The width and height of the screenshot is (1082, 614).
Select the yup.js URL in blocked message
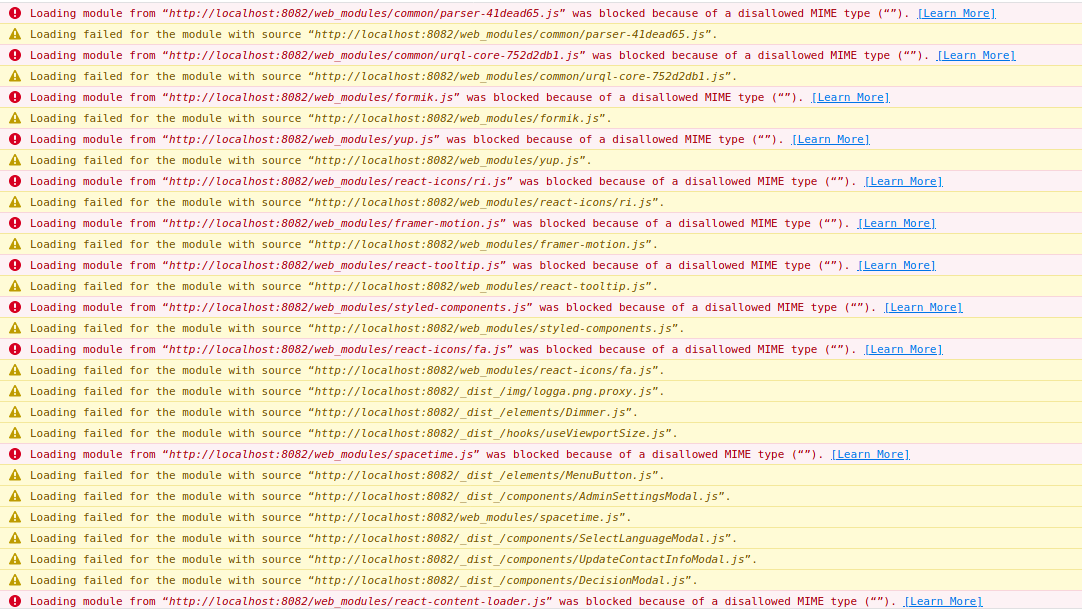point(301,139)
